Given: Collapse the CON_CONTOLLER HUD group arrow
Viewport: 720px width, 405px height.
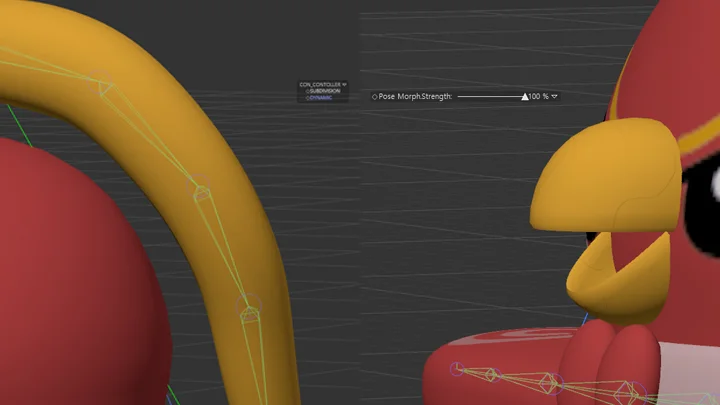Looking at the screenshot, I should point(344,84).
